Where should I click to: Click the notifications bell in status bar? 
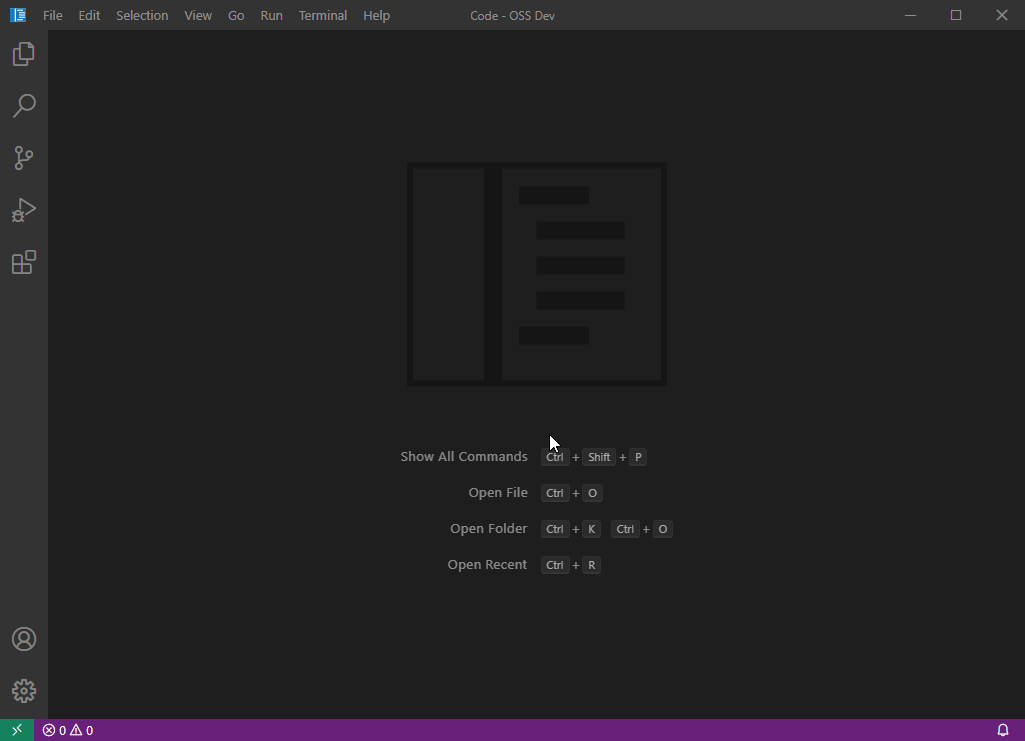1003,730
